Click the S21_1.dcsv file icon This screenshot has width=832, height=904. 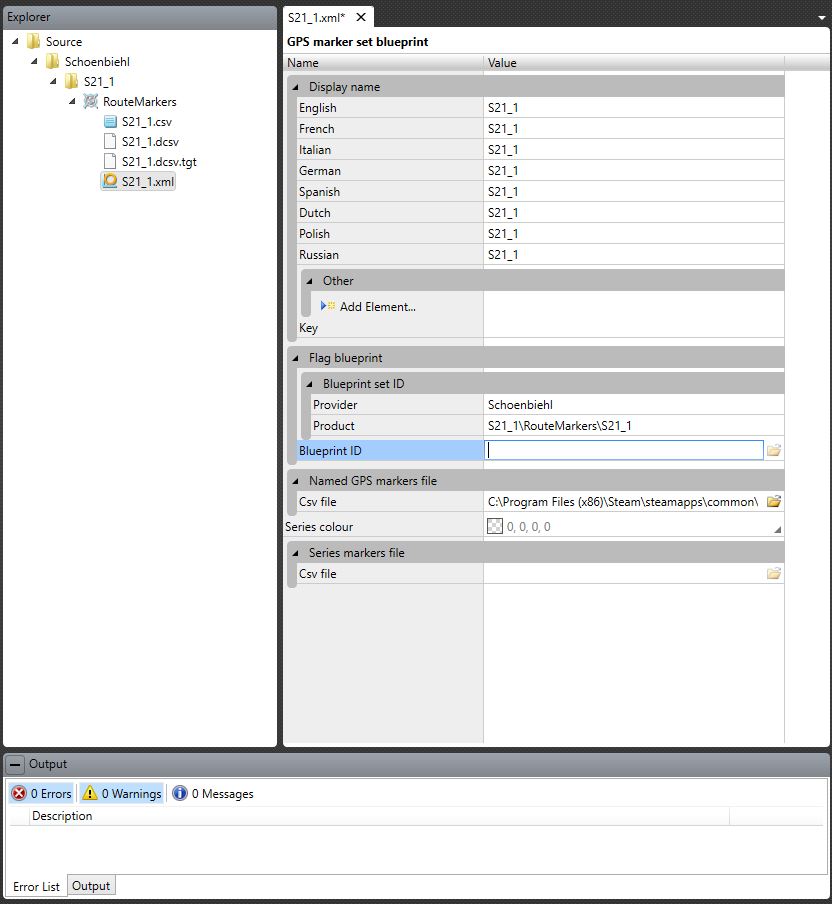[110, 141]
